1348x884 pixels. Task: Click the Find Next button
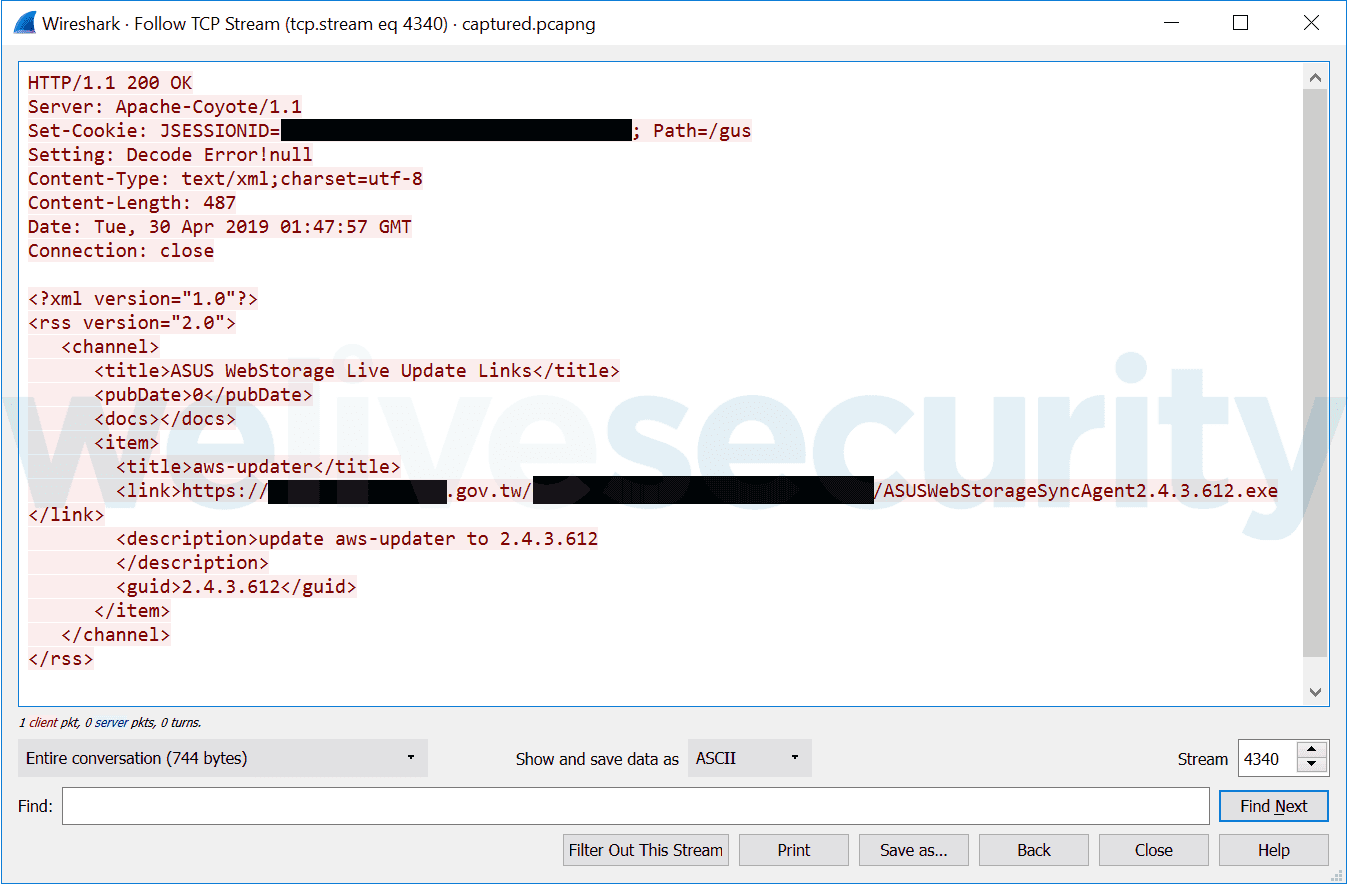click(x=1273, y=806)
